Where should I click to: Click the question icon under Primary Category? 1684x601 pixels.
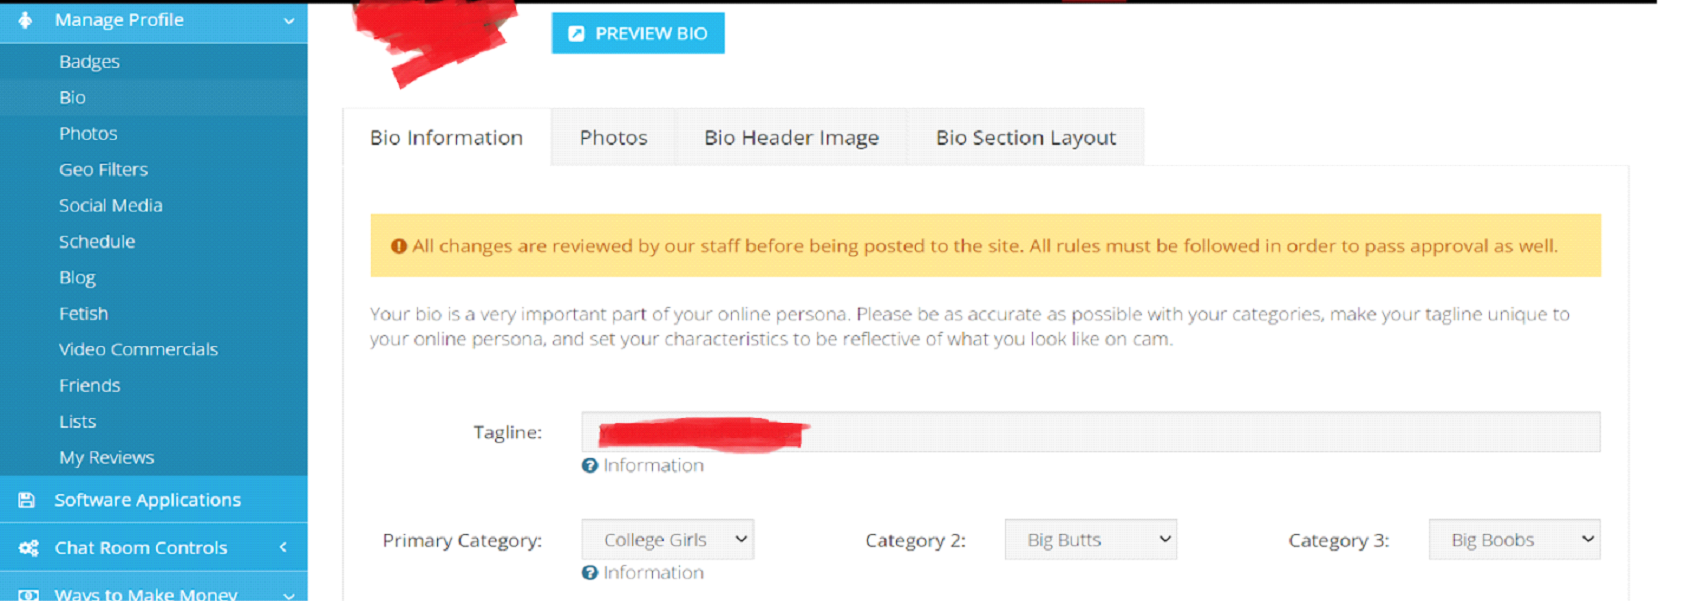pyautogui.click(x=590, y=572)
